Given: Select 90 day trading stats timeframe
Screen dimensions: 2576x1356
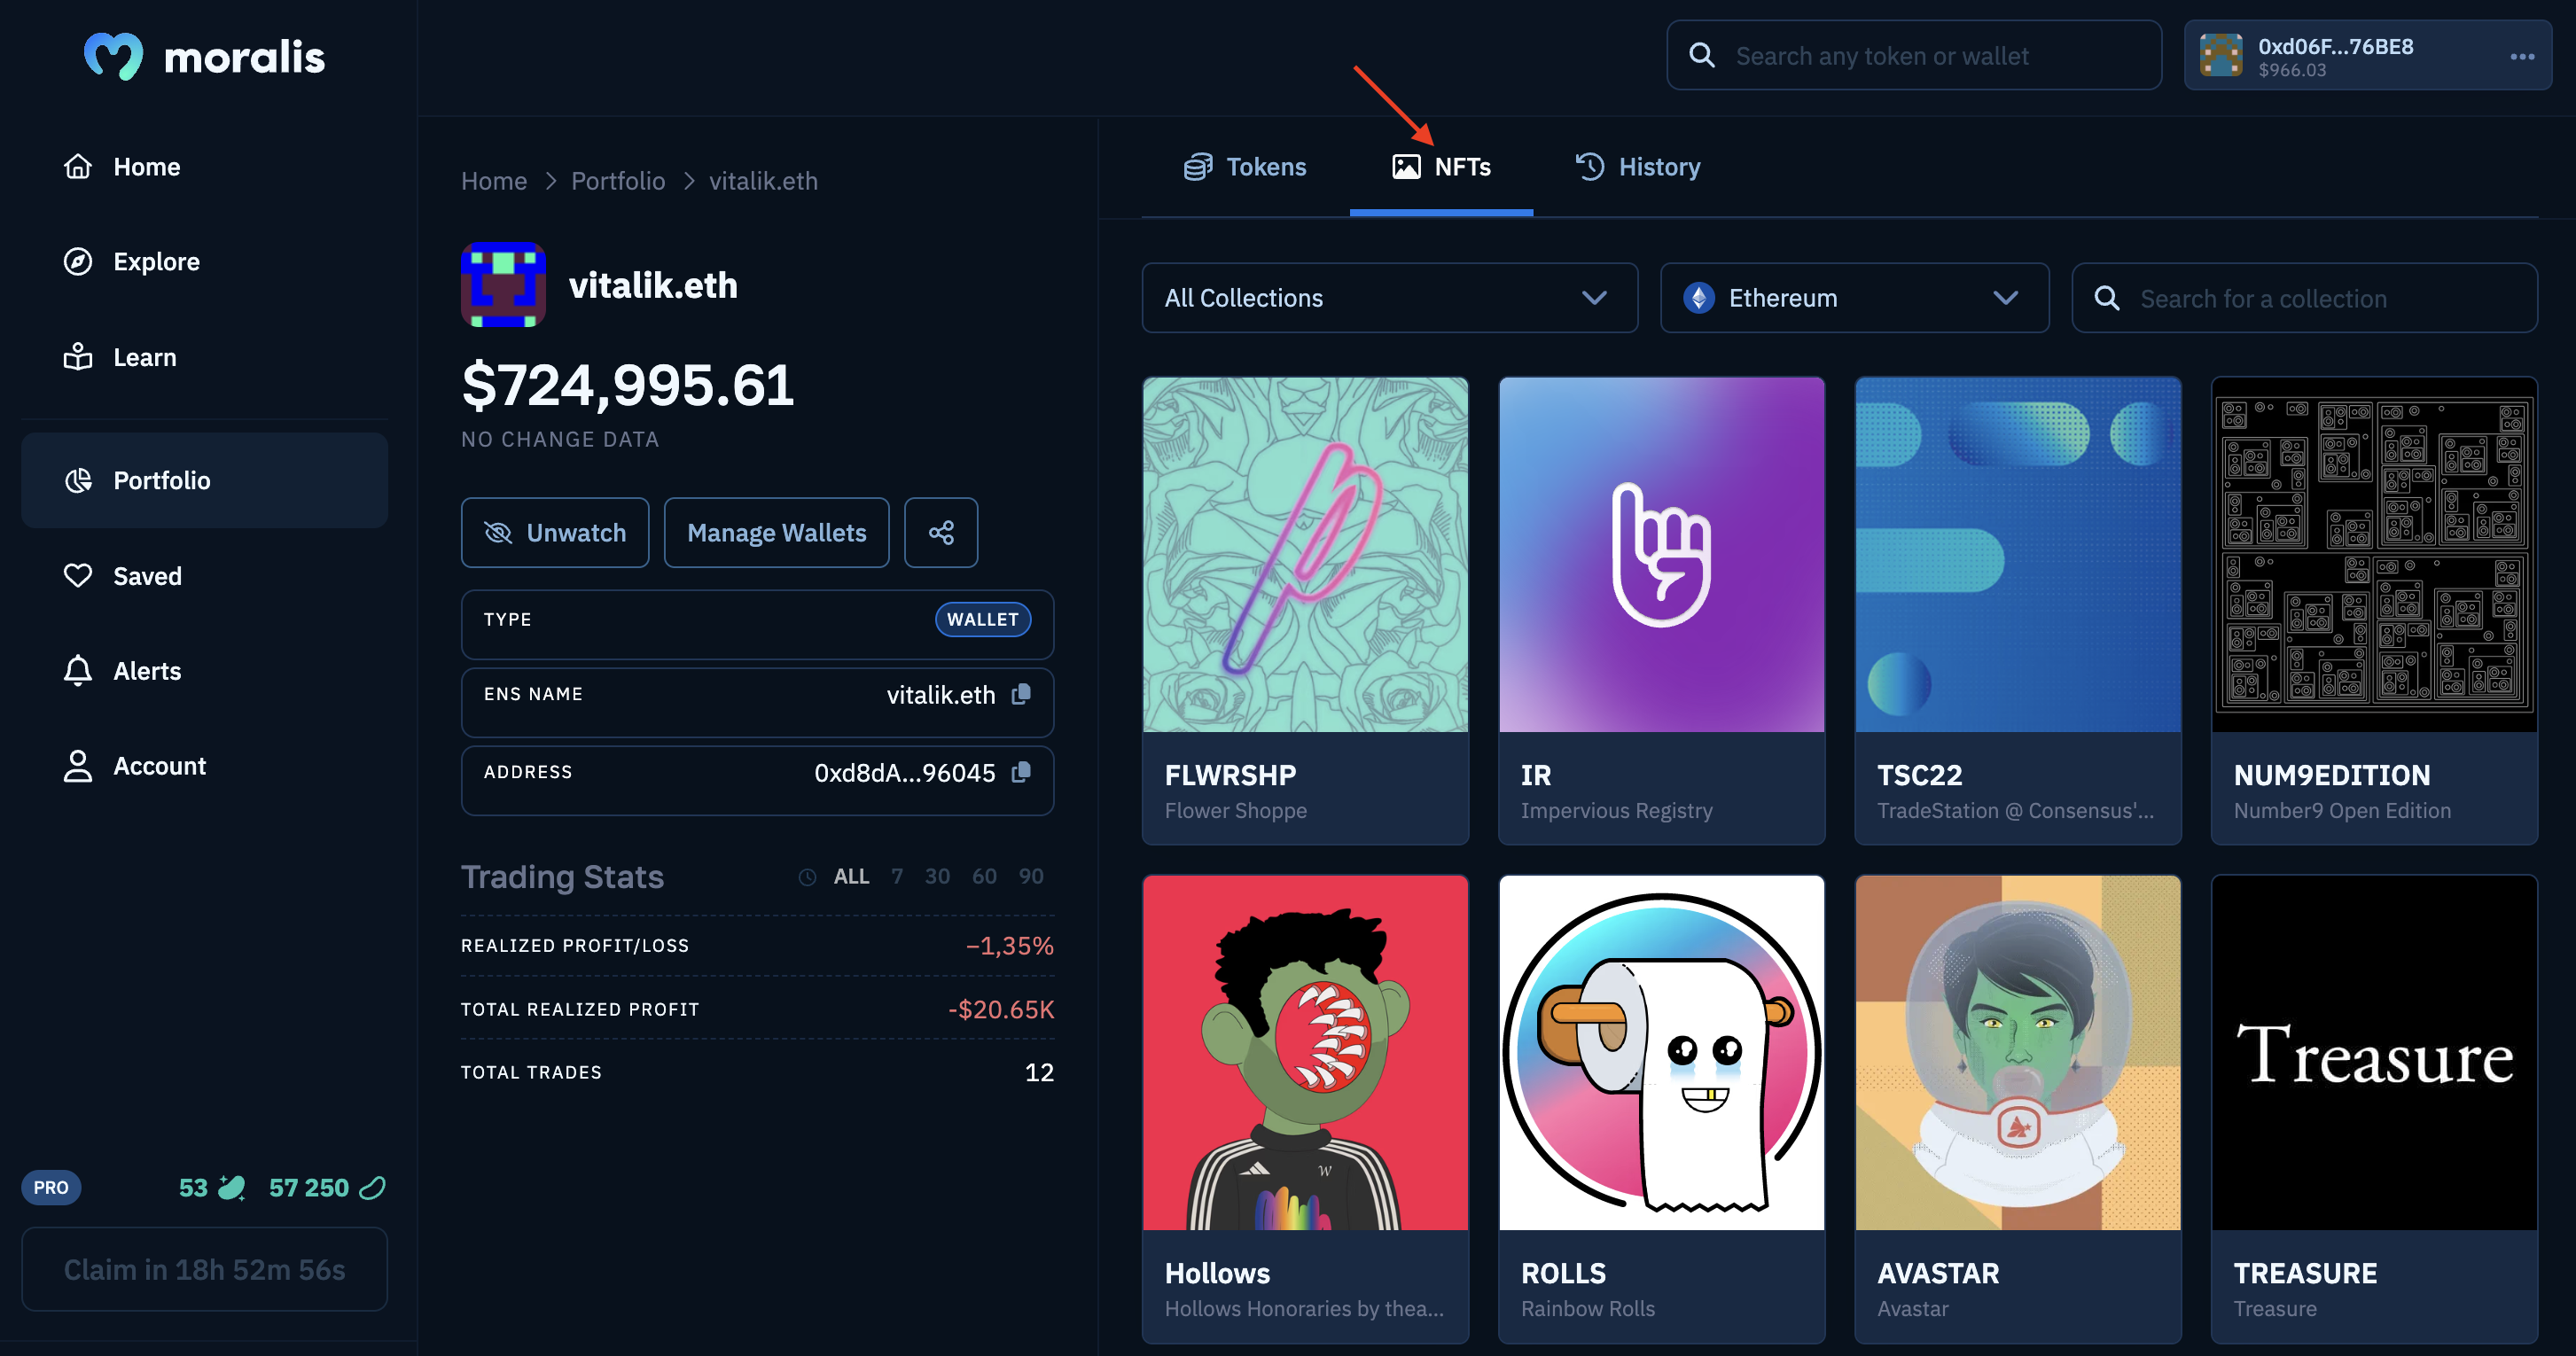Looking at the screenshot, I should [1031, 876].
